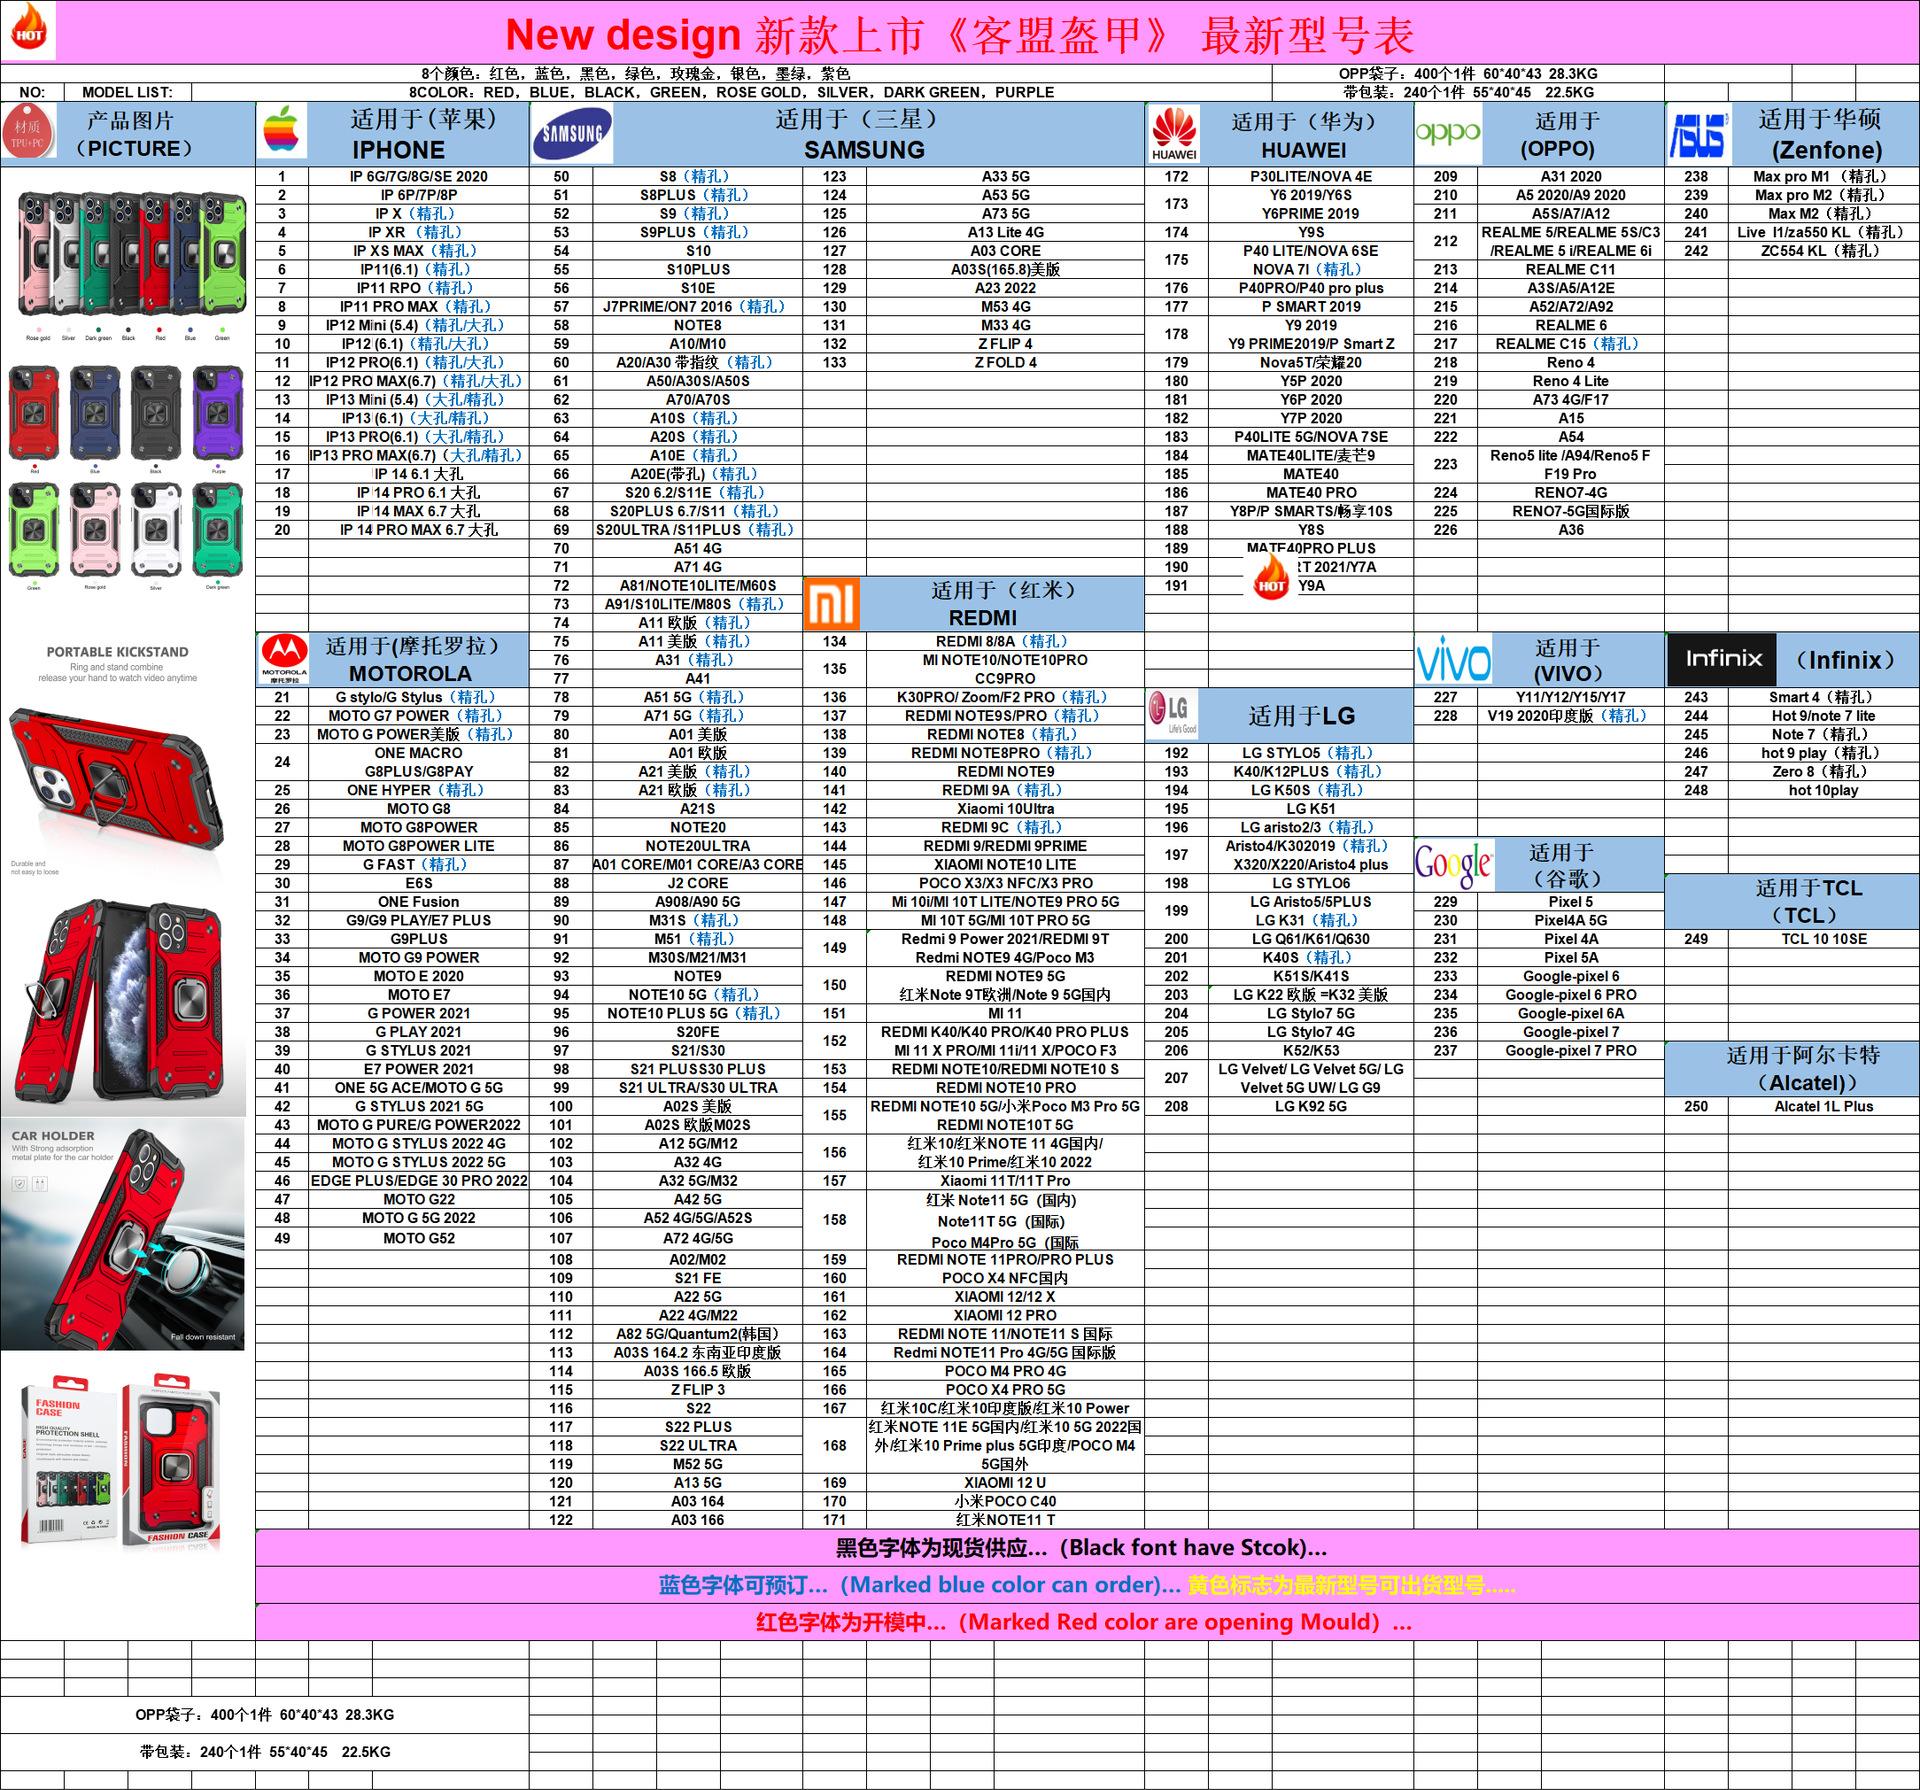
Task: Select the "MOTO G52" cell
Action: (418, 1238)
